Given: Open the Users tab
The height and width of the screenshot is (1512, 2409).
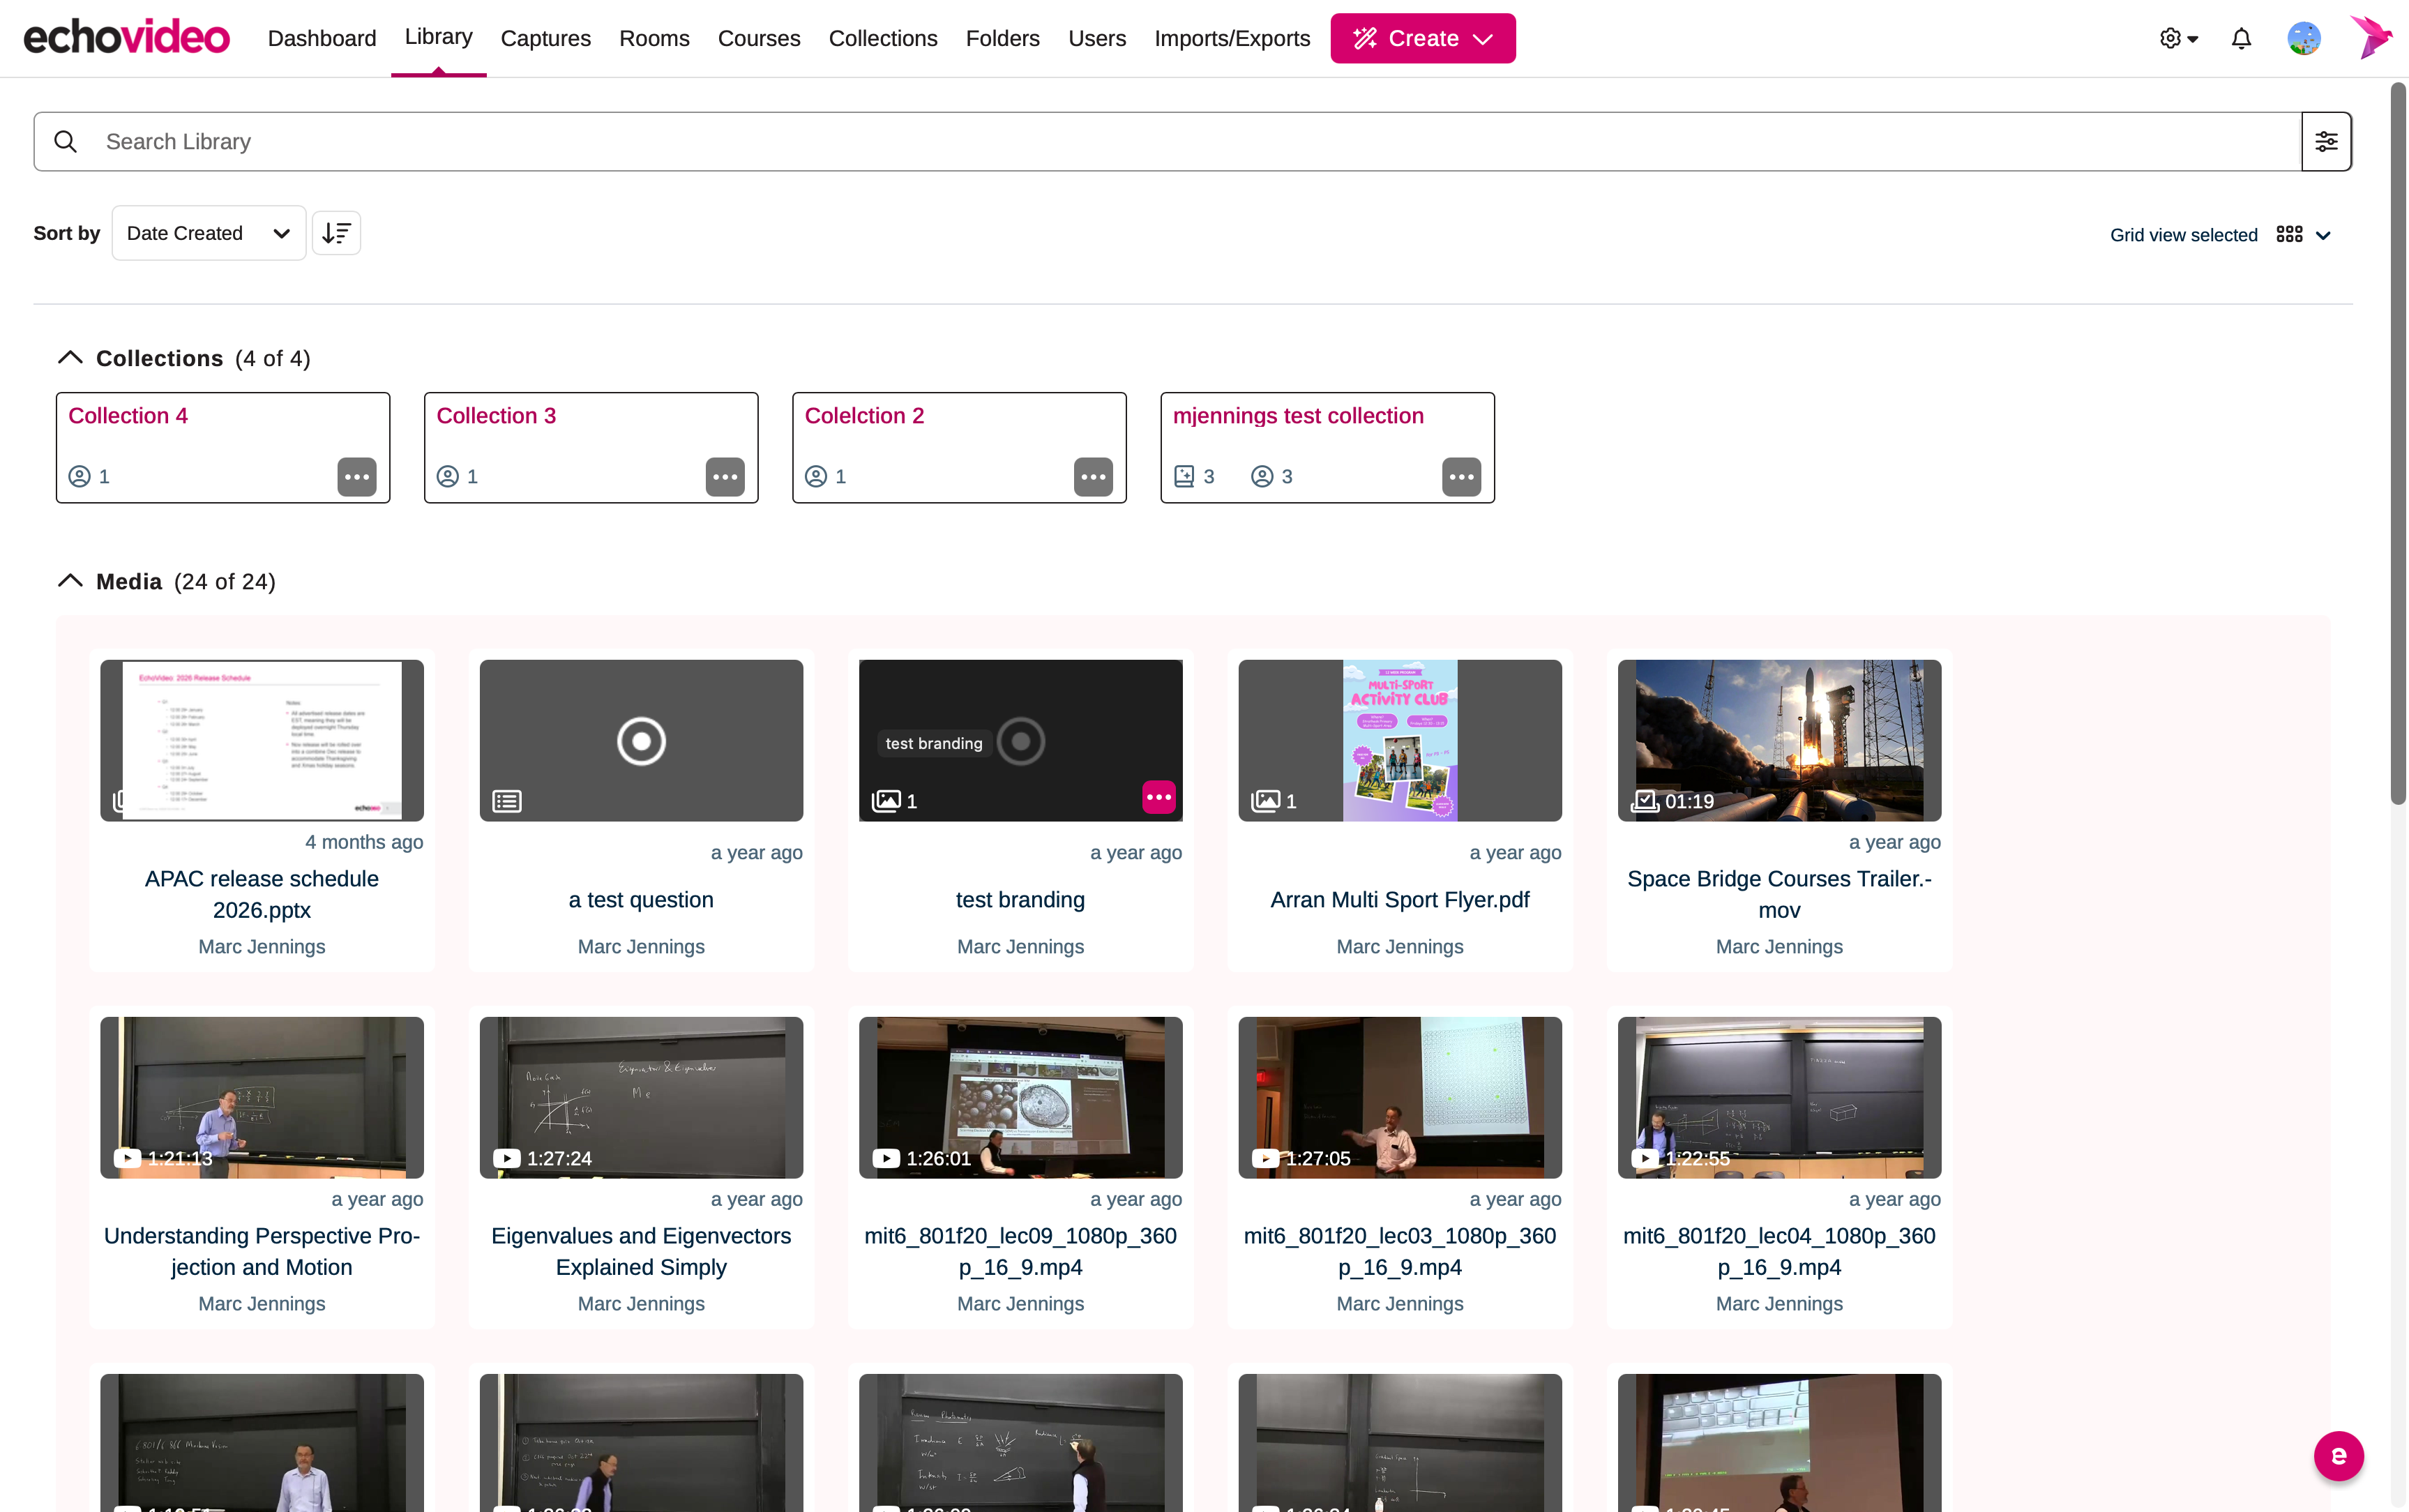Looking at the screenshot, I should click(x=1097, y=38).
